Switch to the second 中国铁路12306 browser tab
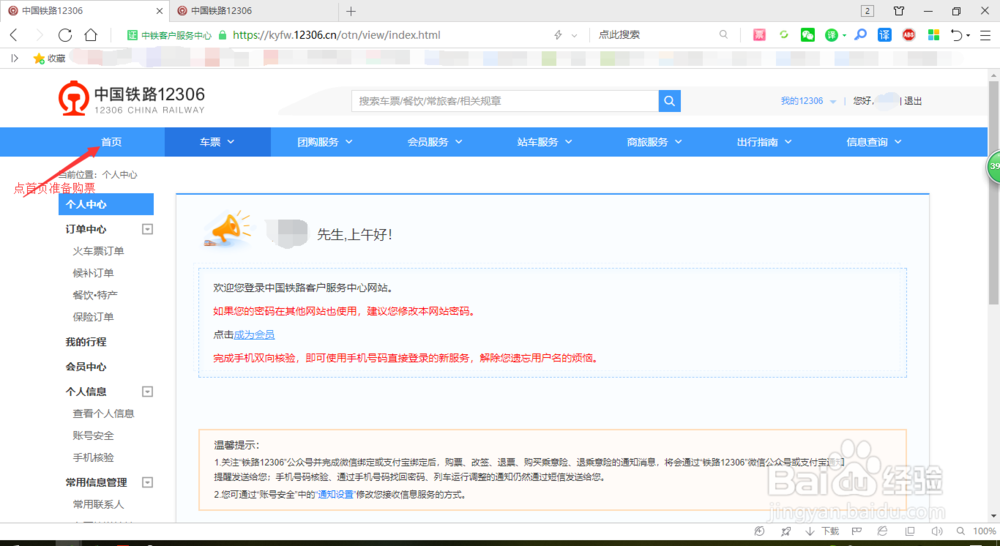This screenshot has width=1000, height=546. [255, 11]
